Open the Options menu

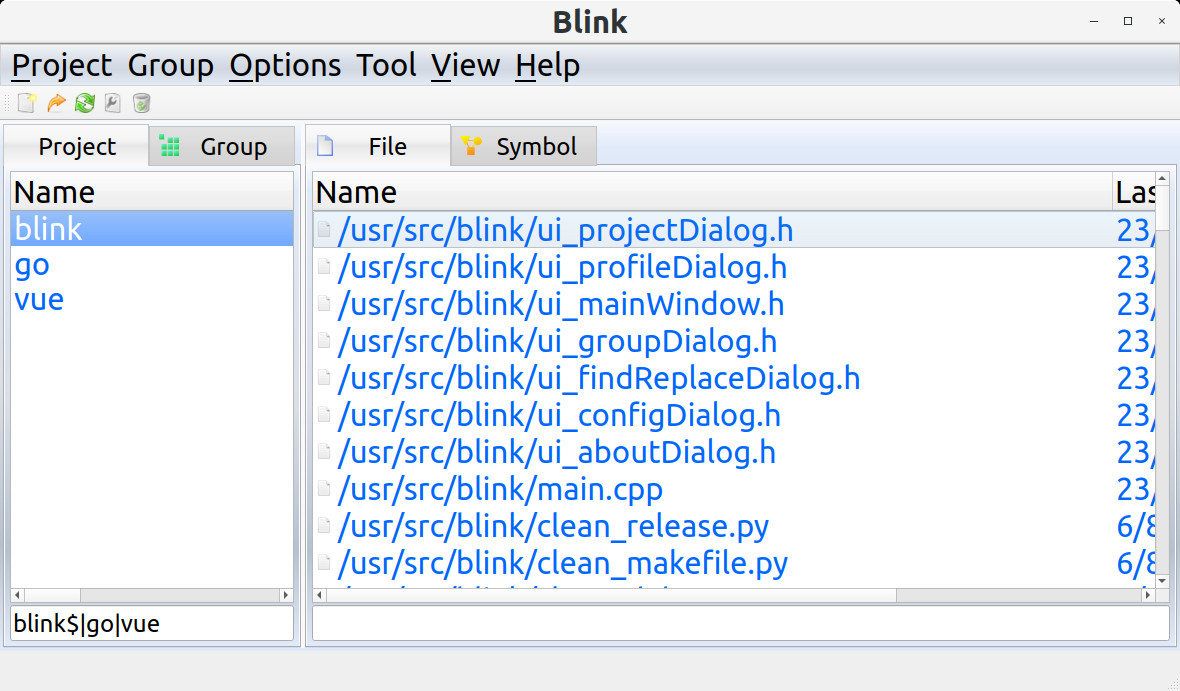click(x=285, y=66)
